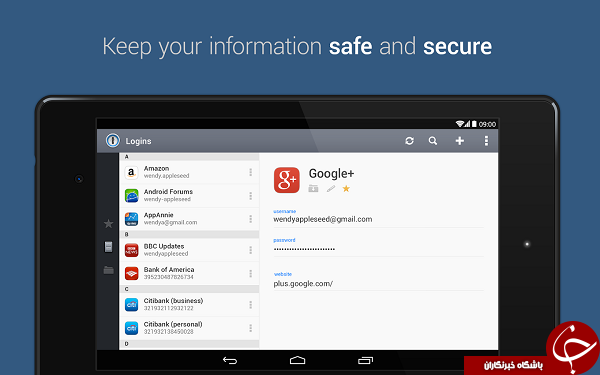Tap the section header letter A
The image size is (600, 375).
(127, 157)
